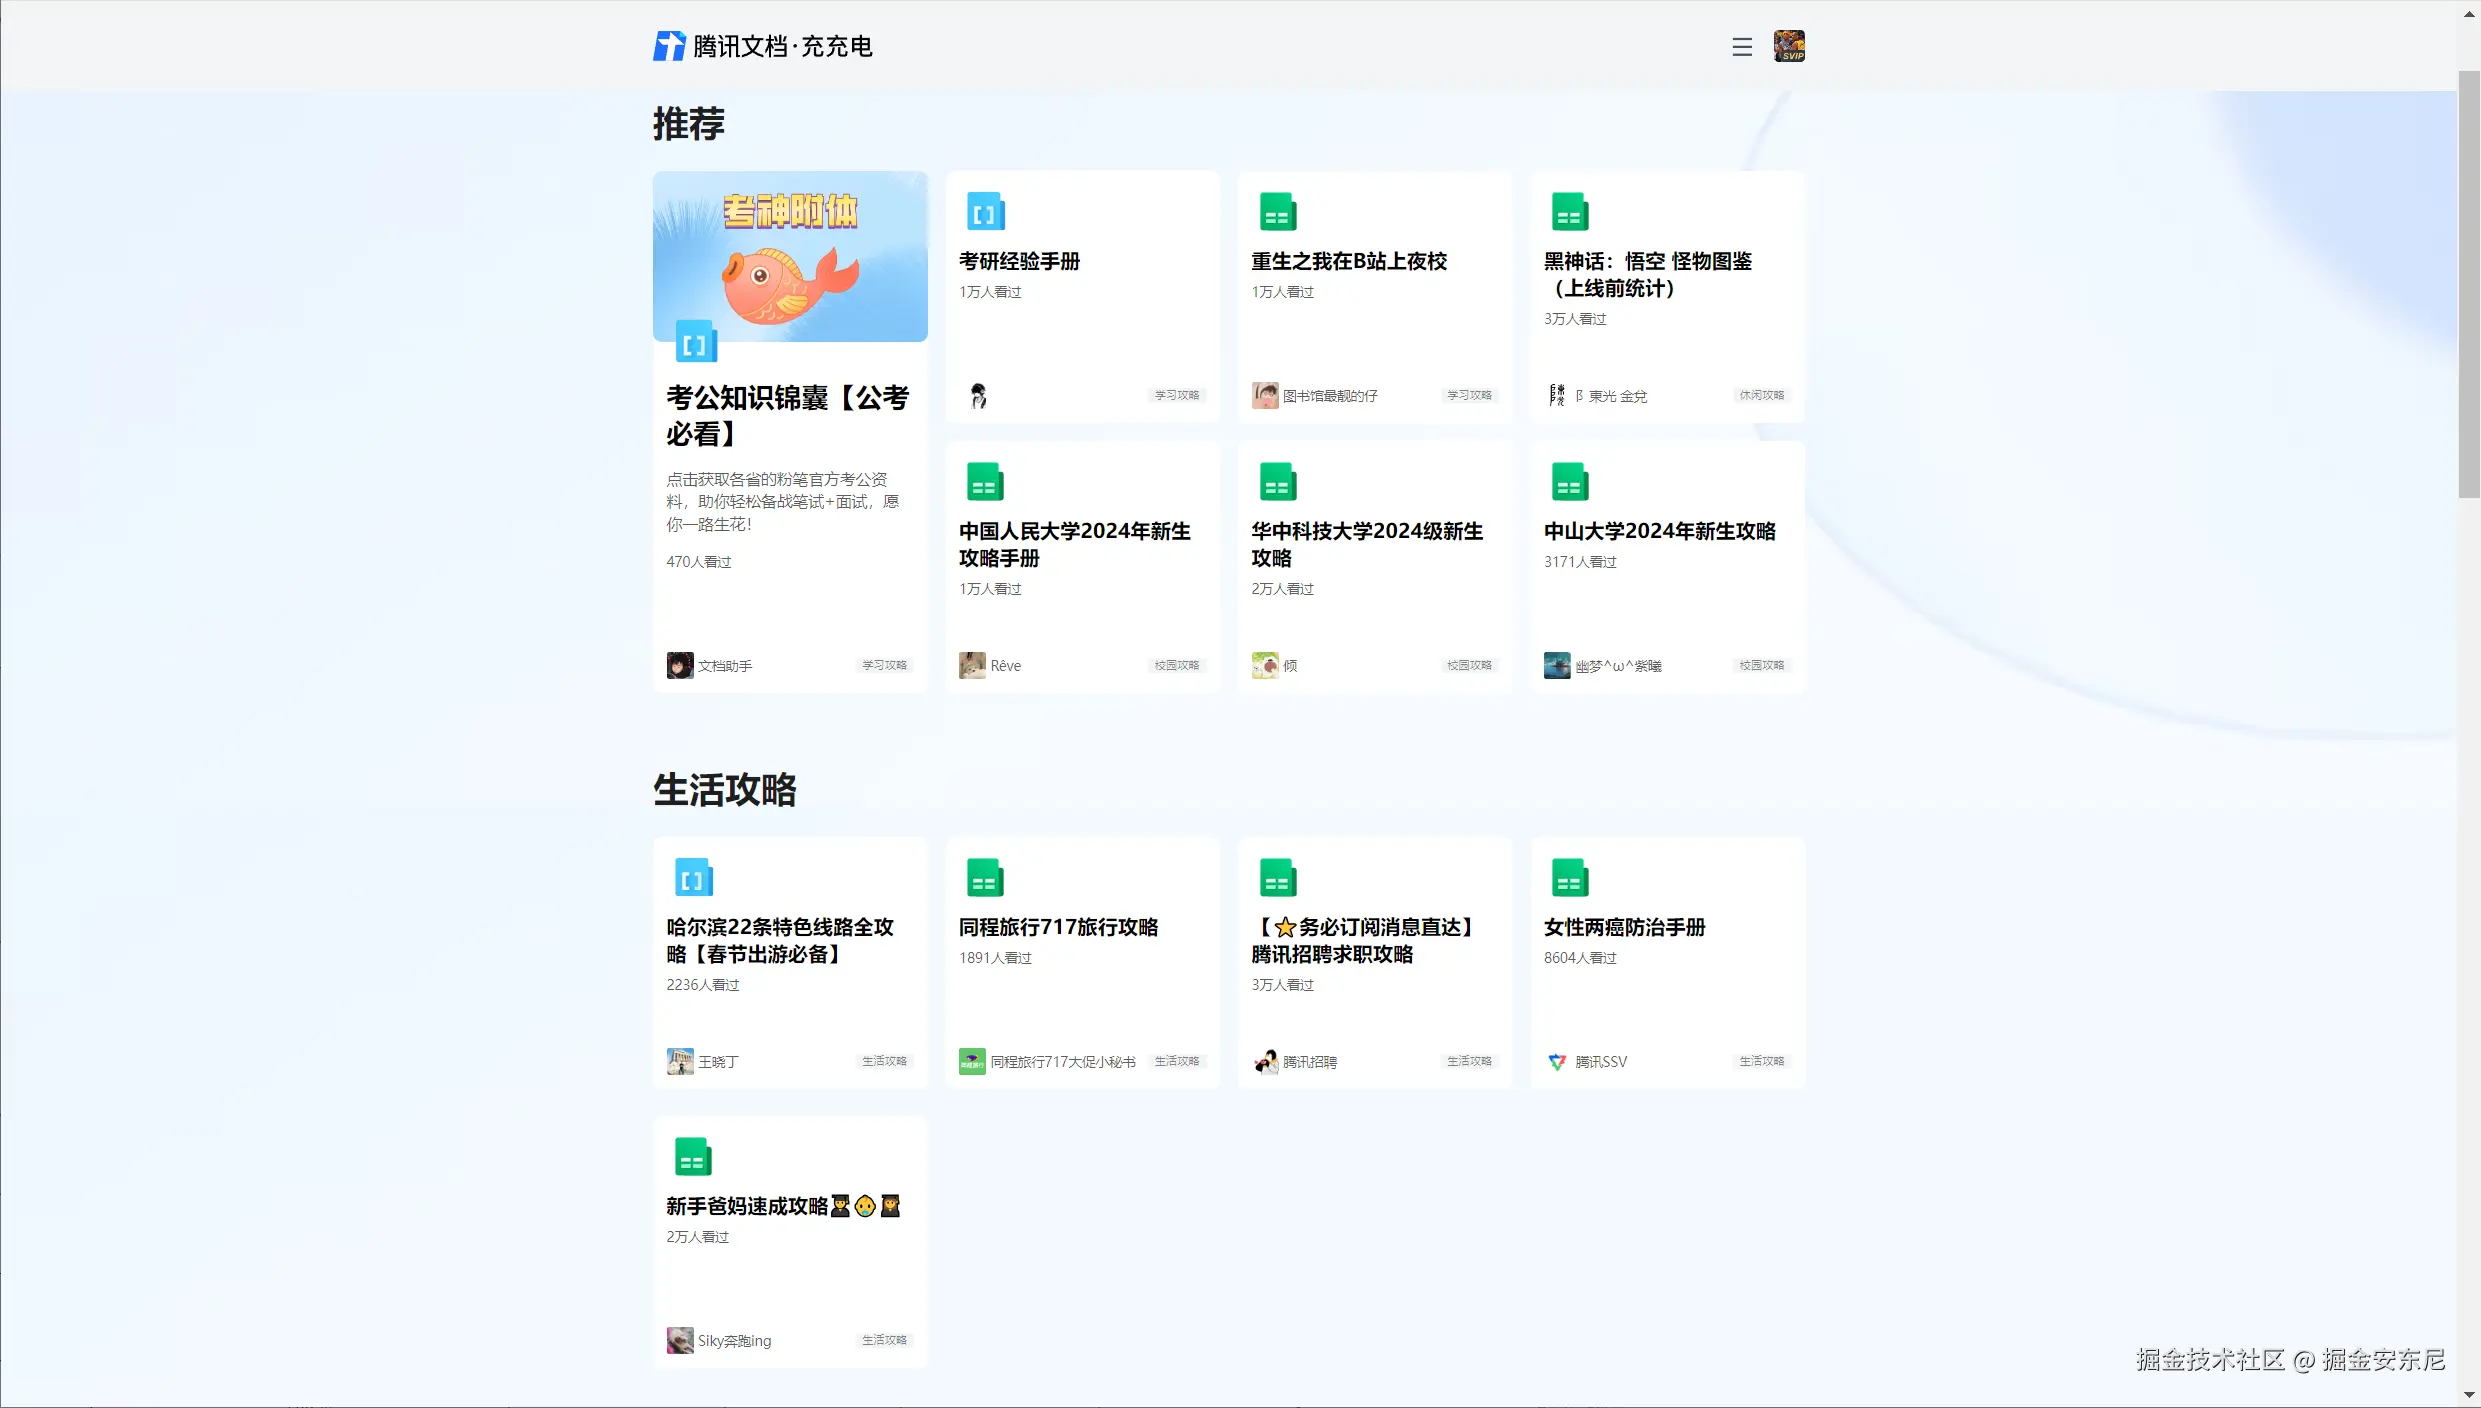Screen dimensions: 2481x1408
Task: Open the hamburger menu in the top bar
Action: click(x=1740, y=46)
